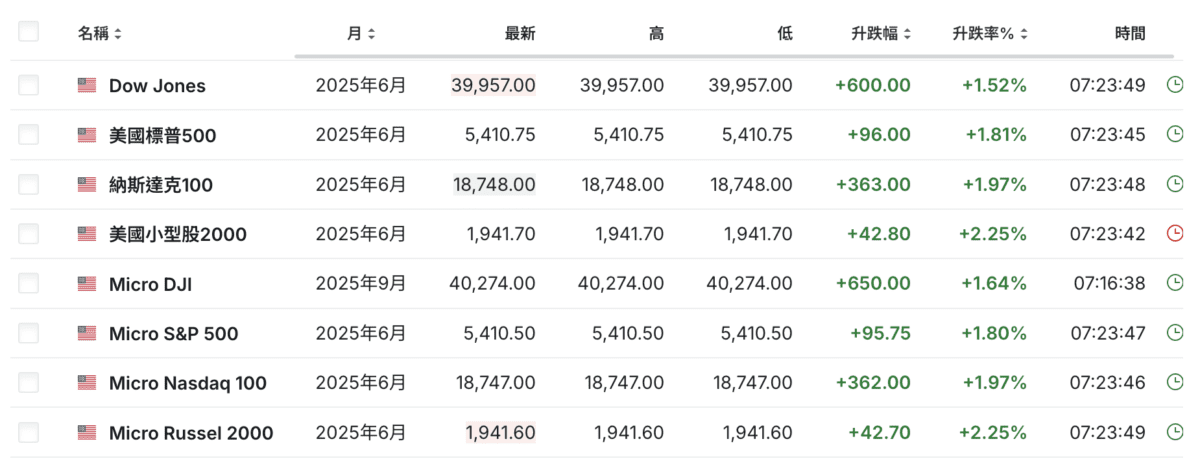Click the highlighted 39,957.00 latest price
Viewport: 1200px width, 461px height.
tap(493, 86)
